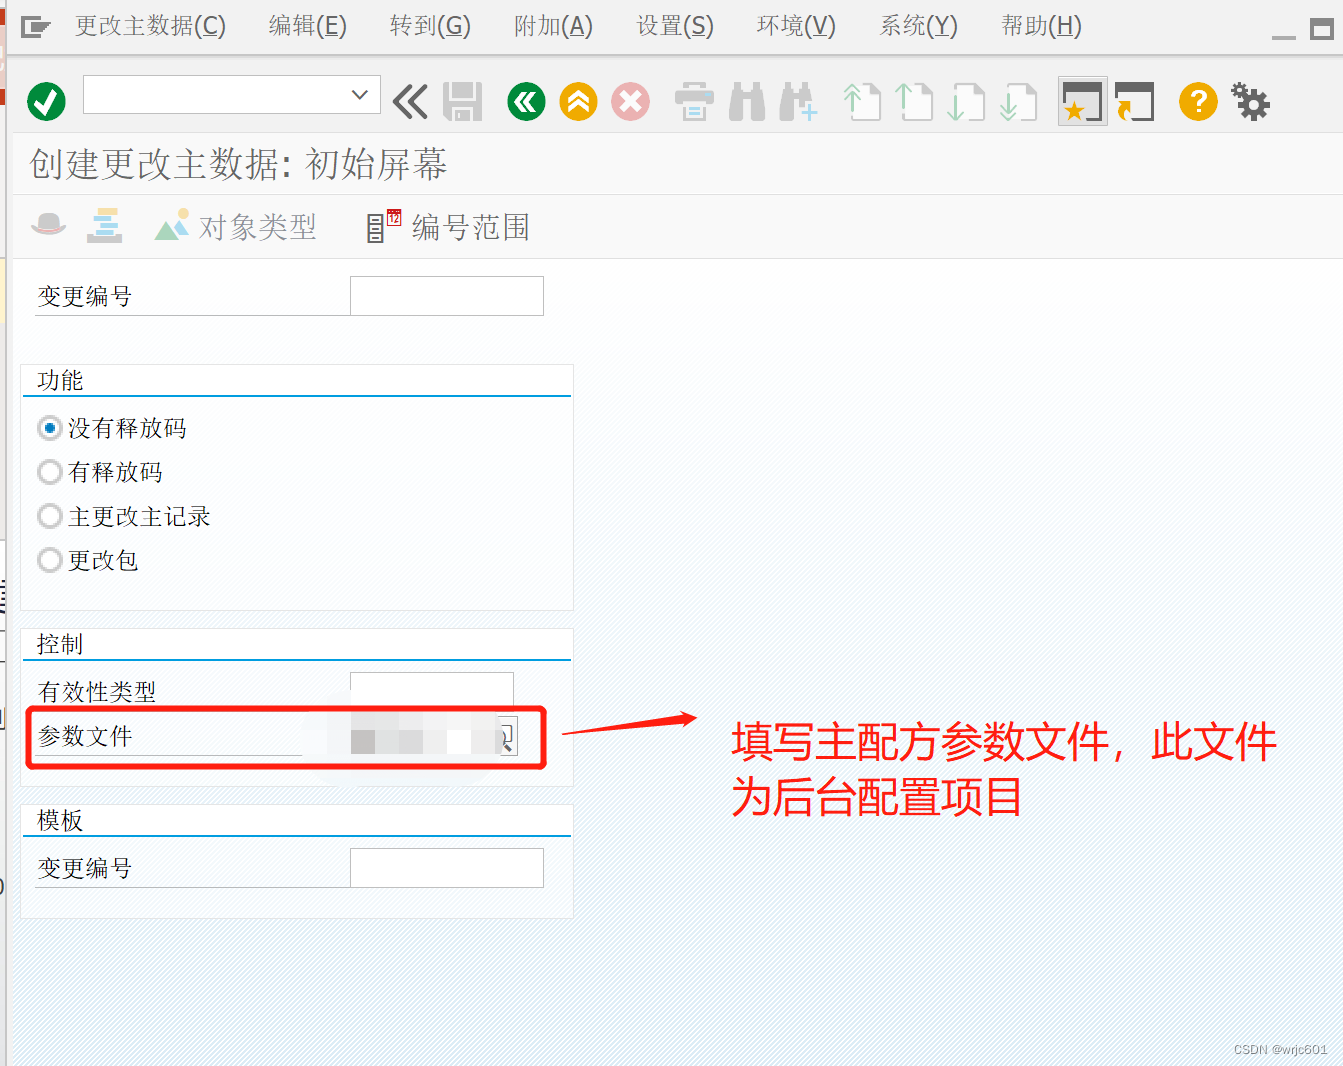
Task: Click the Find binoculars icon
Action: 747,101
